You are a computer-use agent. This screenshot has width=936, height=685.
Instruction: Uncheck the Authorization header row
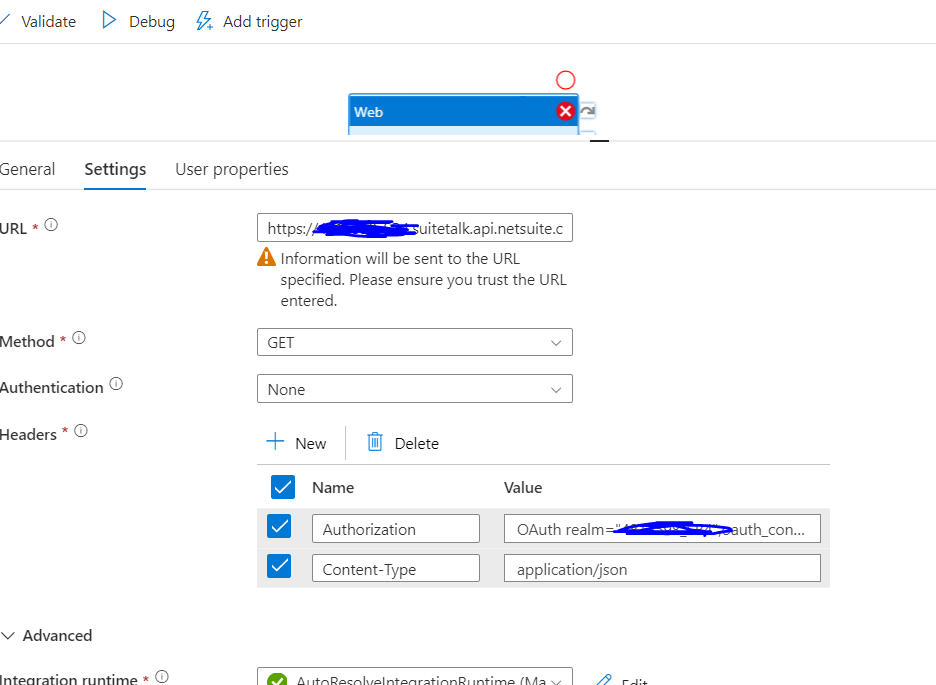[x=282, y=528]
